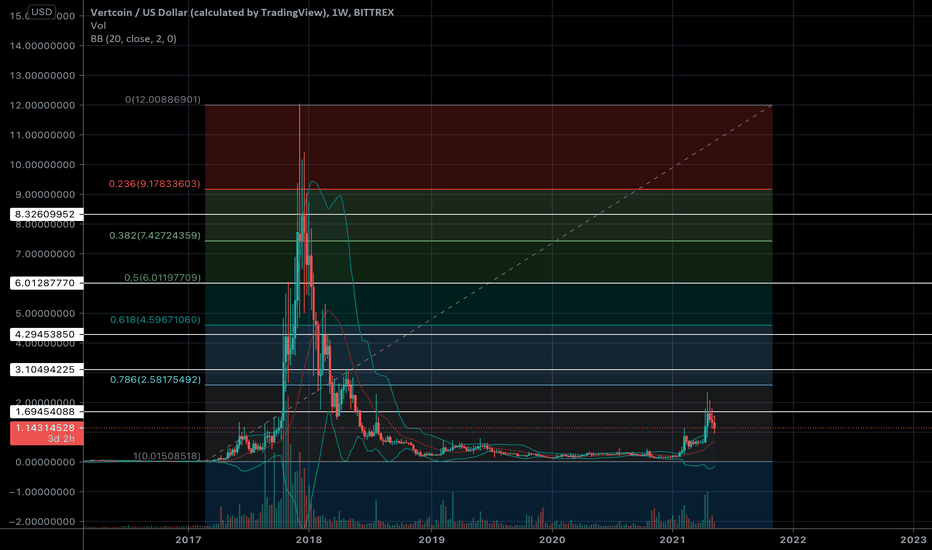The height and width of the screenshot is (550, 932).
Task: Click the Fibonacci 0.382(7.42724359) level label
Action: (155, 235)
